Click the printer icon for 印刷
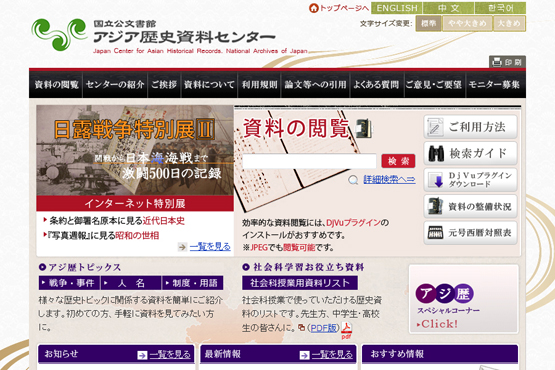 [497, 62]
